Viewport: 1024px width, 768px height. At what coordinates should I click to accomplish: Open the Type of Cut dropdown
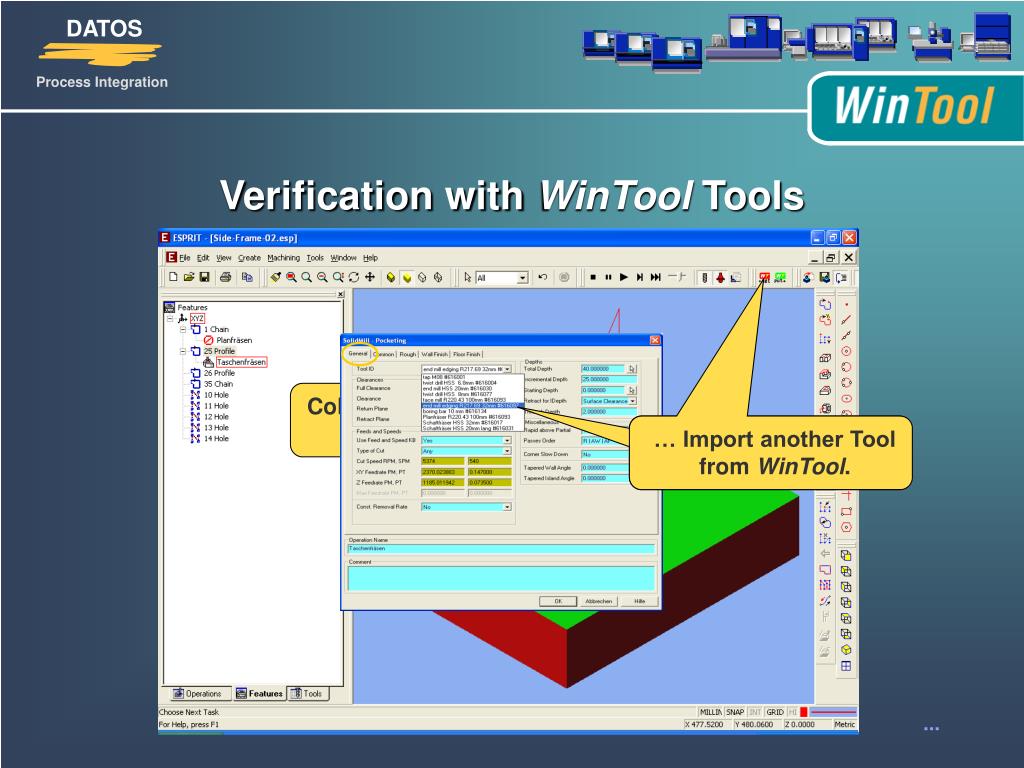[x=507, y=451]
